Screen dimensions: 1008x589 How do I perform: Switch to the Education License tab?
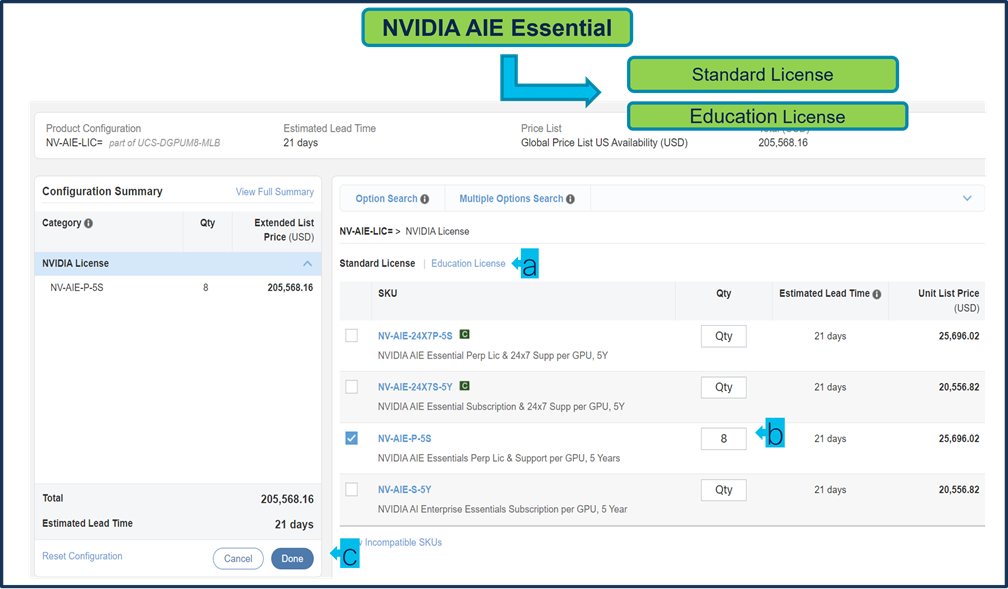(468, 264)
